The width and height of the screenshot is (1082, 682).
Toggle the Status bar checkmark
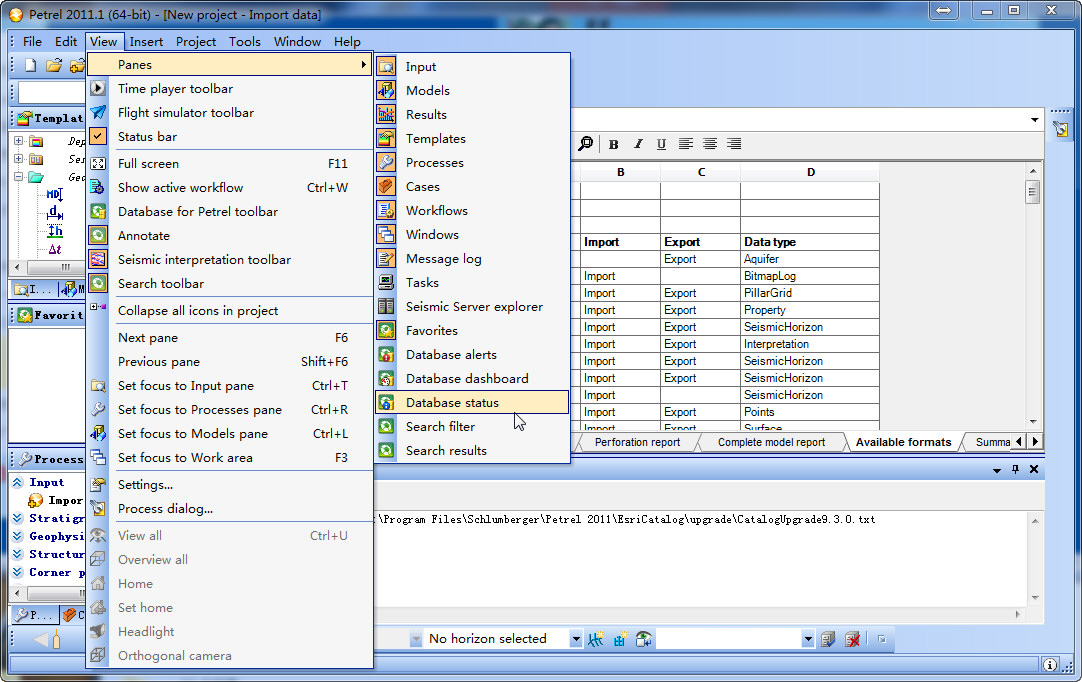98,137
